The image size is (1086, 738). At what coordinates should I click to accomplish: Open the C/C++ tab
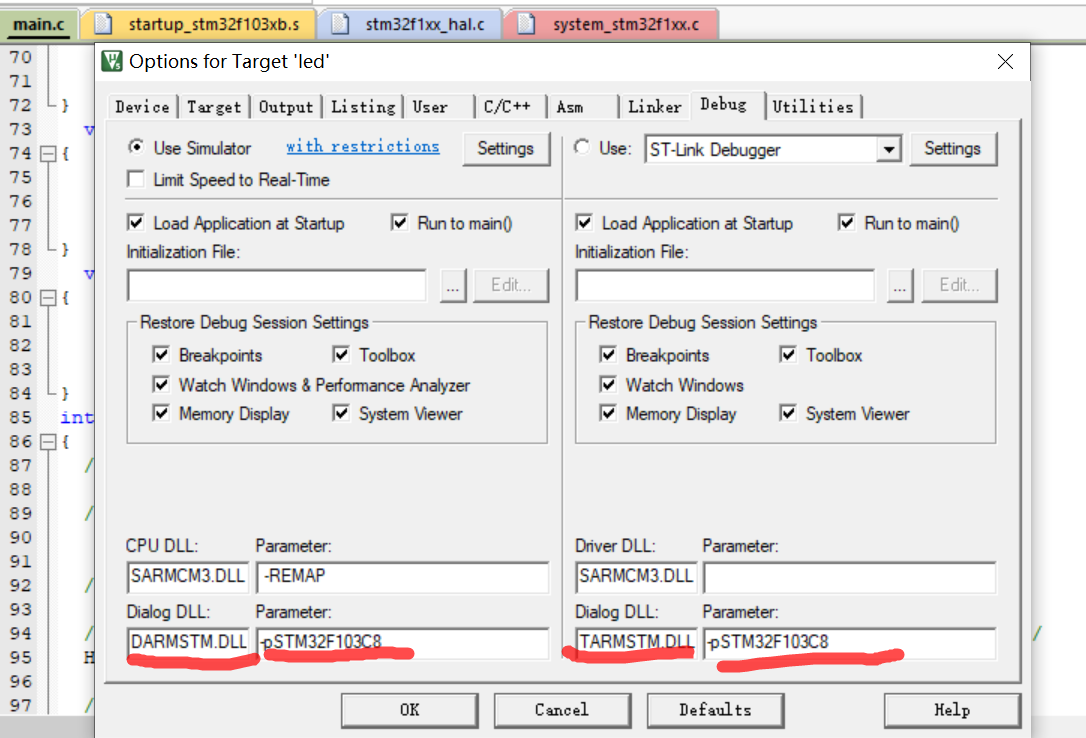(x=510, y=107)
